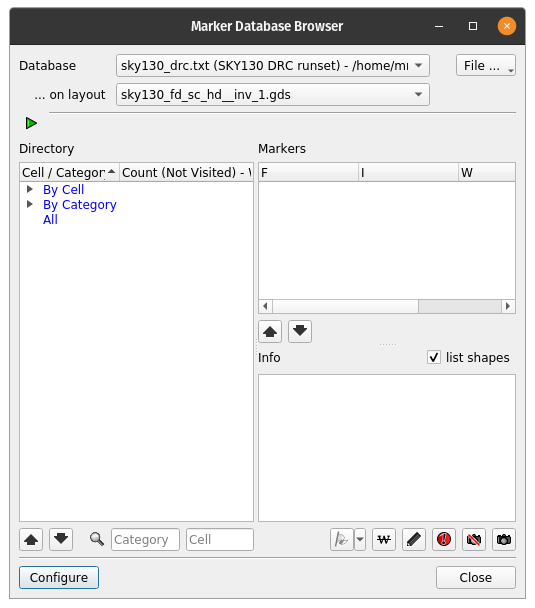Expand the By Cell tree node

pyautogui.click(x=30, y=189)
